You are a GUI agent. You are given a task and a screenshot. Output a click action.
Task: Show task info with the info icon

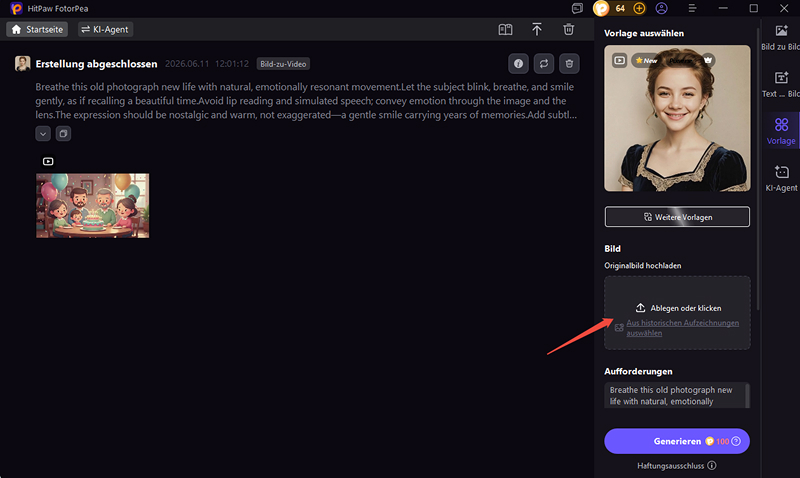pos(518,64)
